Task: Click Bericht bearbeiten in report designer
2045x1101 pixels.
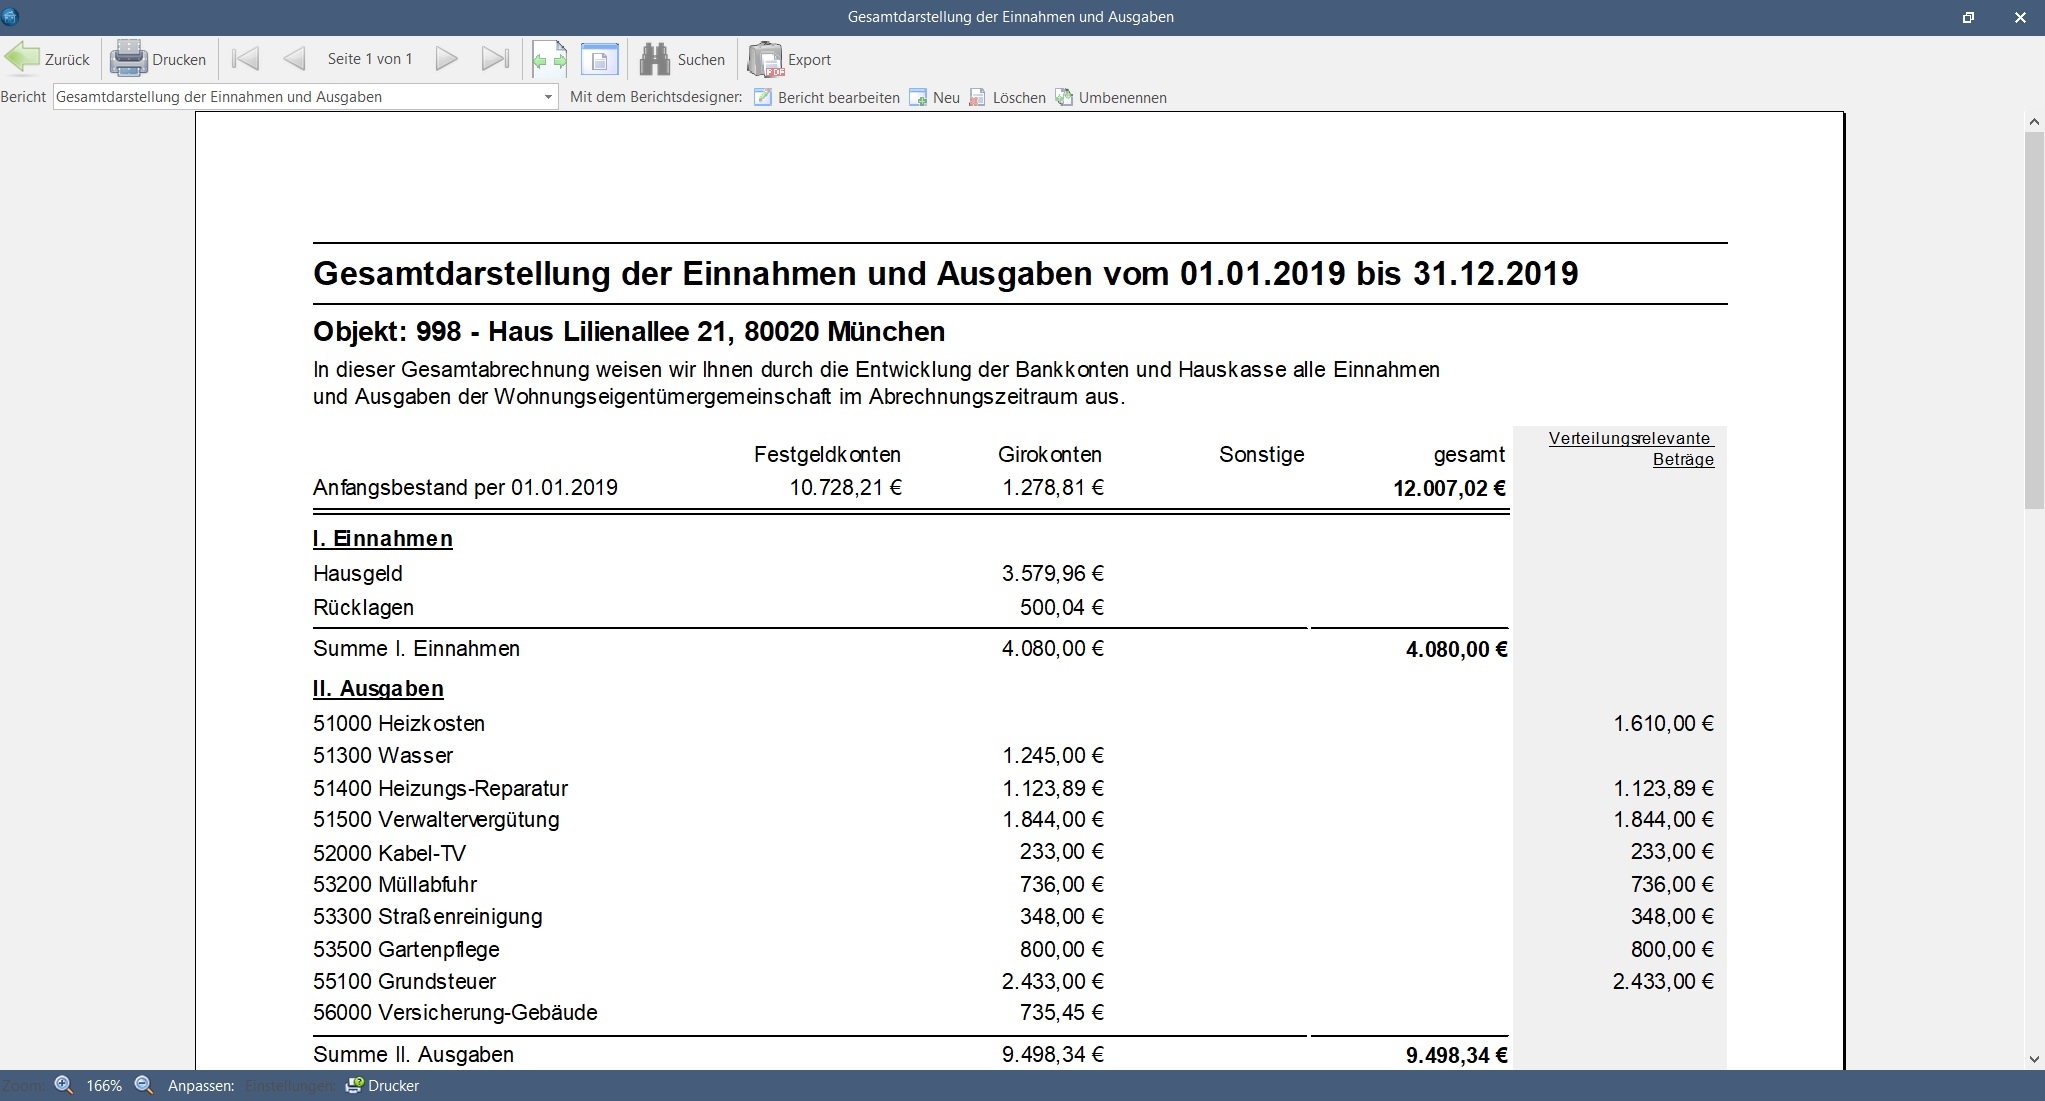Action: click(x=827, y=97)
